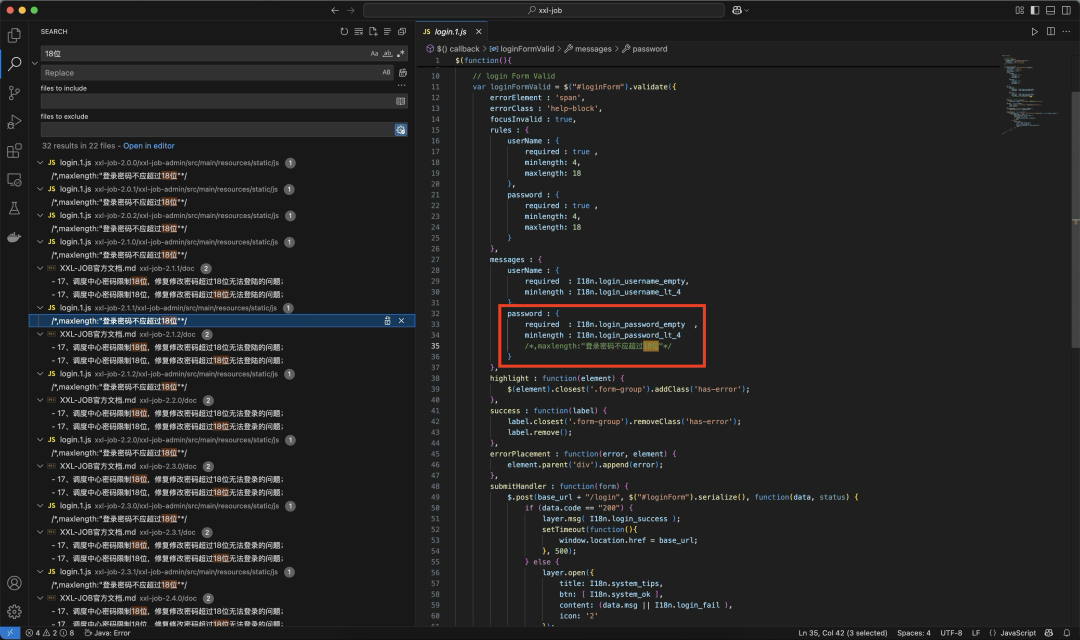Toggle Preserve Case in Replace field
The height and width of the screenshot is (640, 1080).
pyautogui.click(x=386, y=72)
